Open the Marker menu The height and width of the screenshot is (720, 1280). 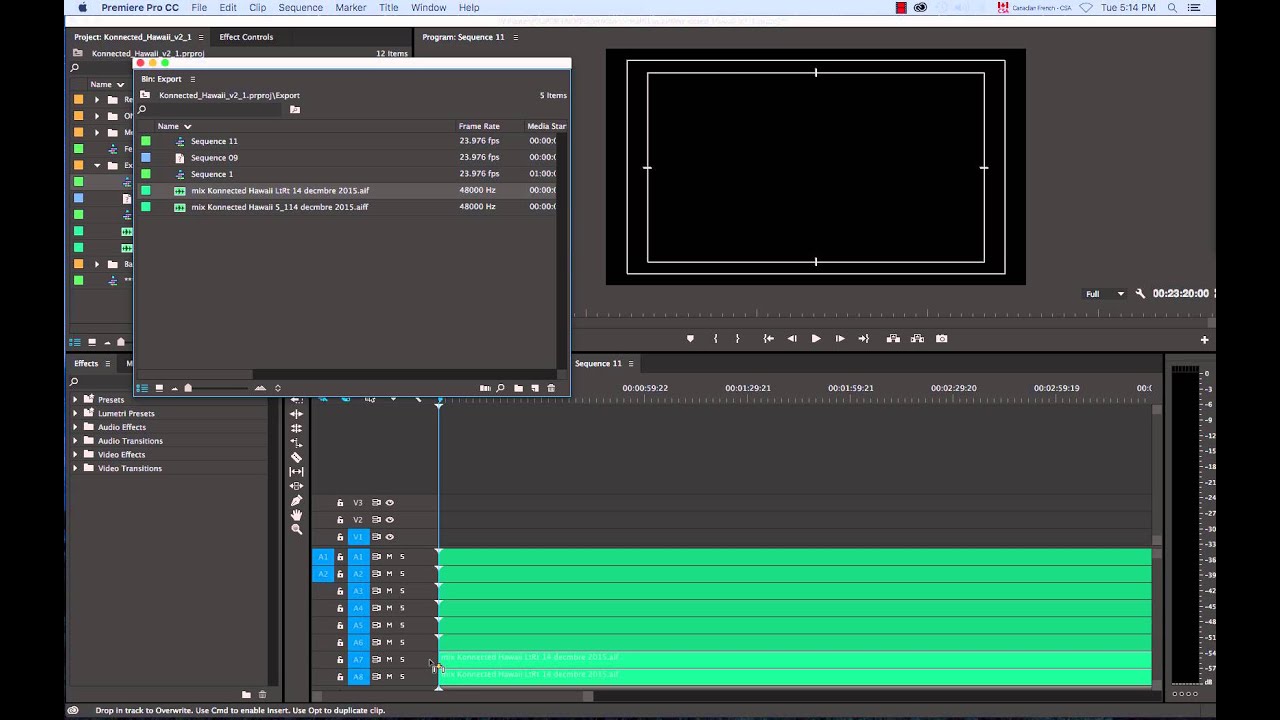coord(350,7)
